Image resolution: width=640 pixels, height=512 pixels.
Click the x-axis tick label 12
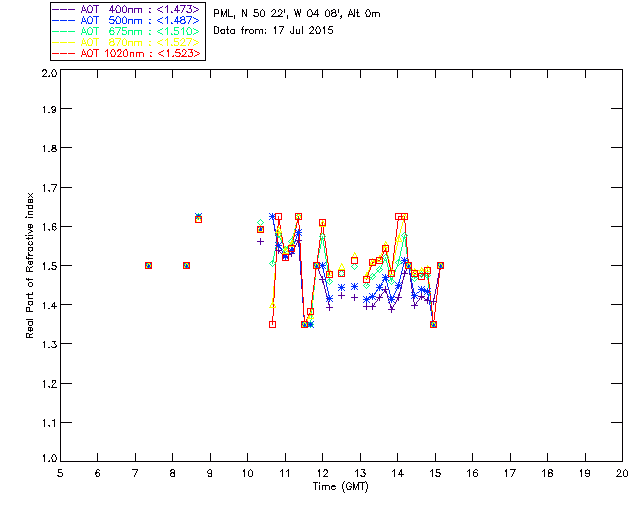[322, 473]
